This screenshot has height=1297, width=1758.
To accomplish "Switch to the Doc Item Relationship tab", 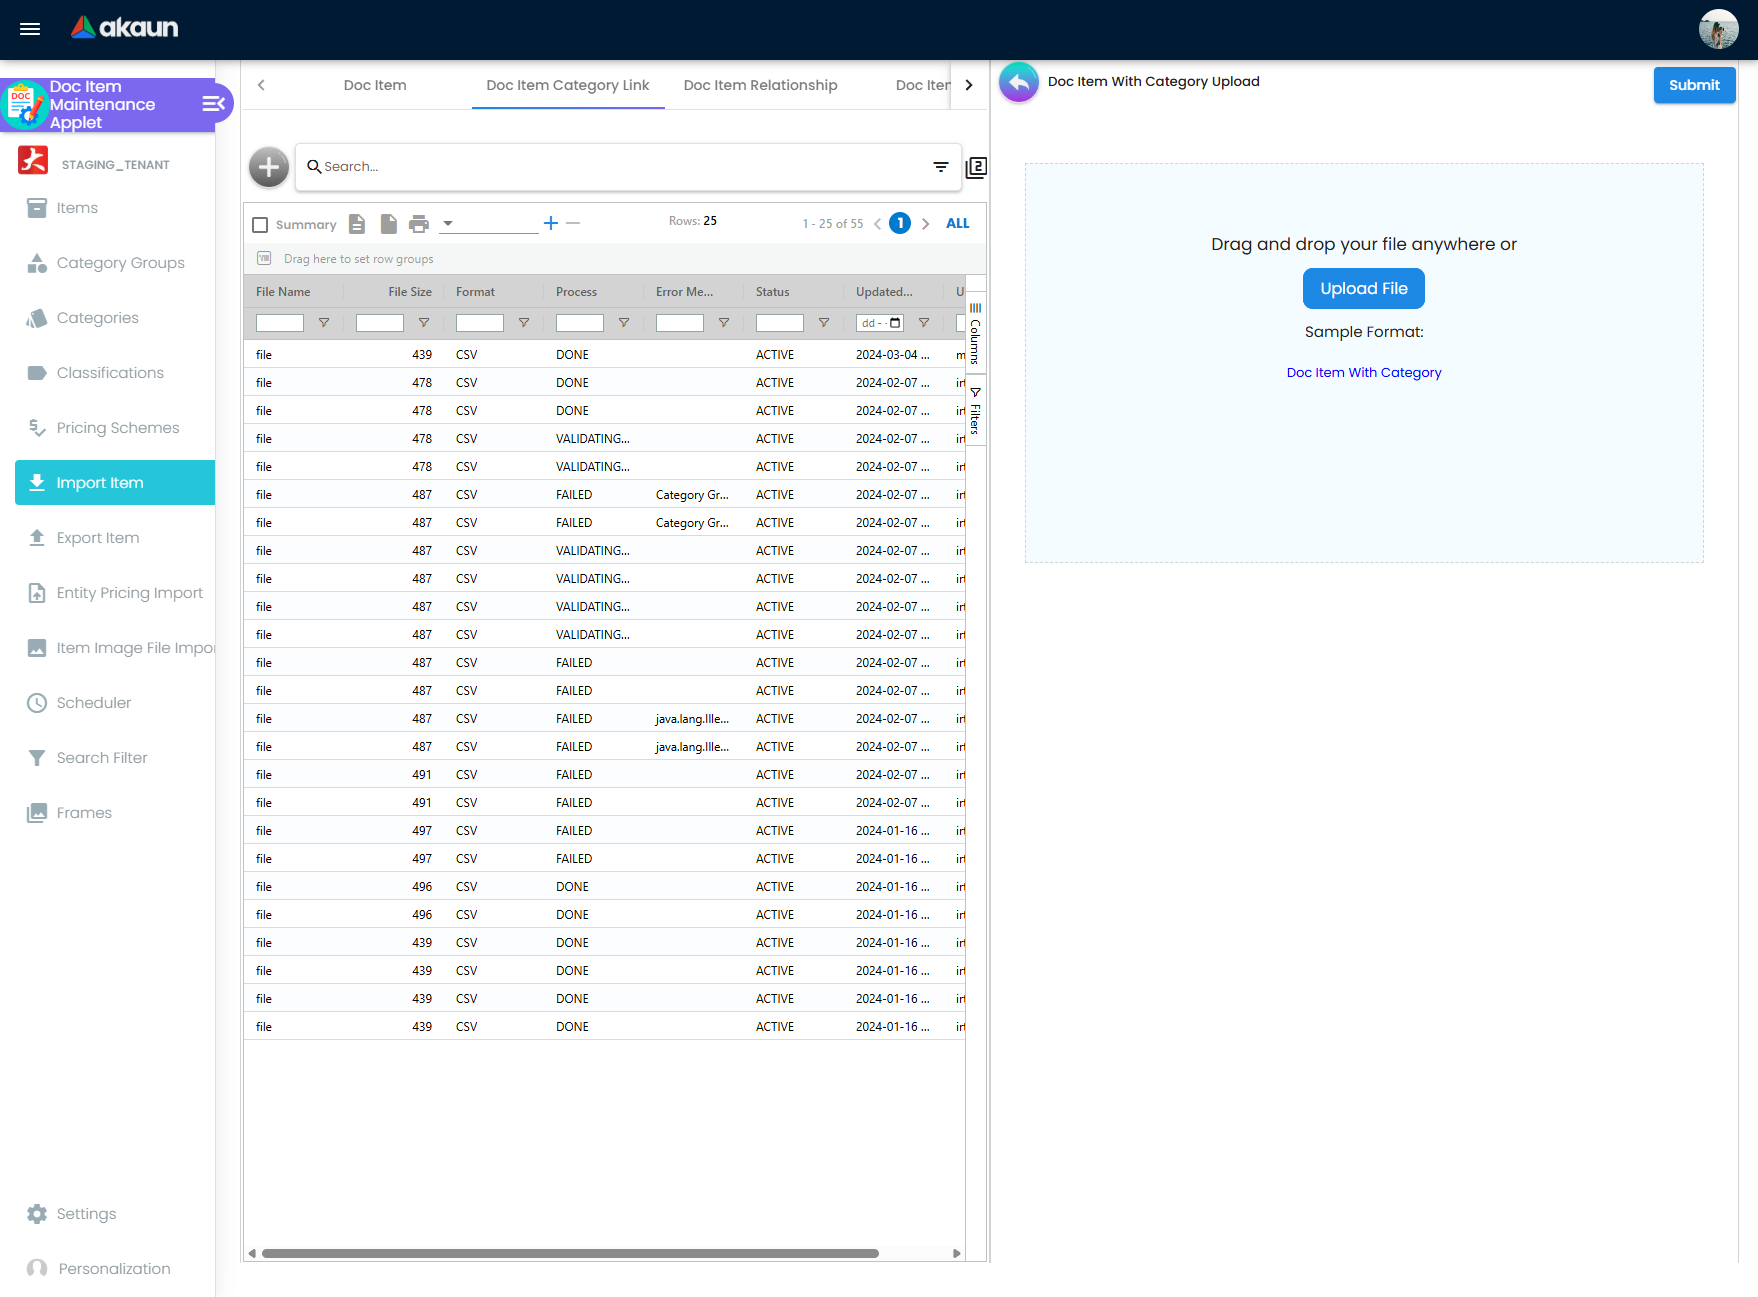I will tap(760, 85).
